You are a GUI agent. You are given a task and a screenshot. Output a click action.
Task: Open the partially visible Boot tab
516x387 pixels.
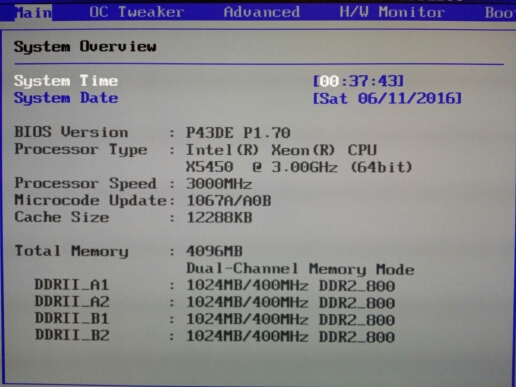500,13
